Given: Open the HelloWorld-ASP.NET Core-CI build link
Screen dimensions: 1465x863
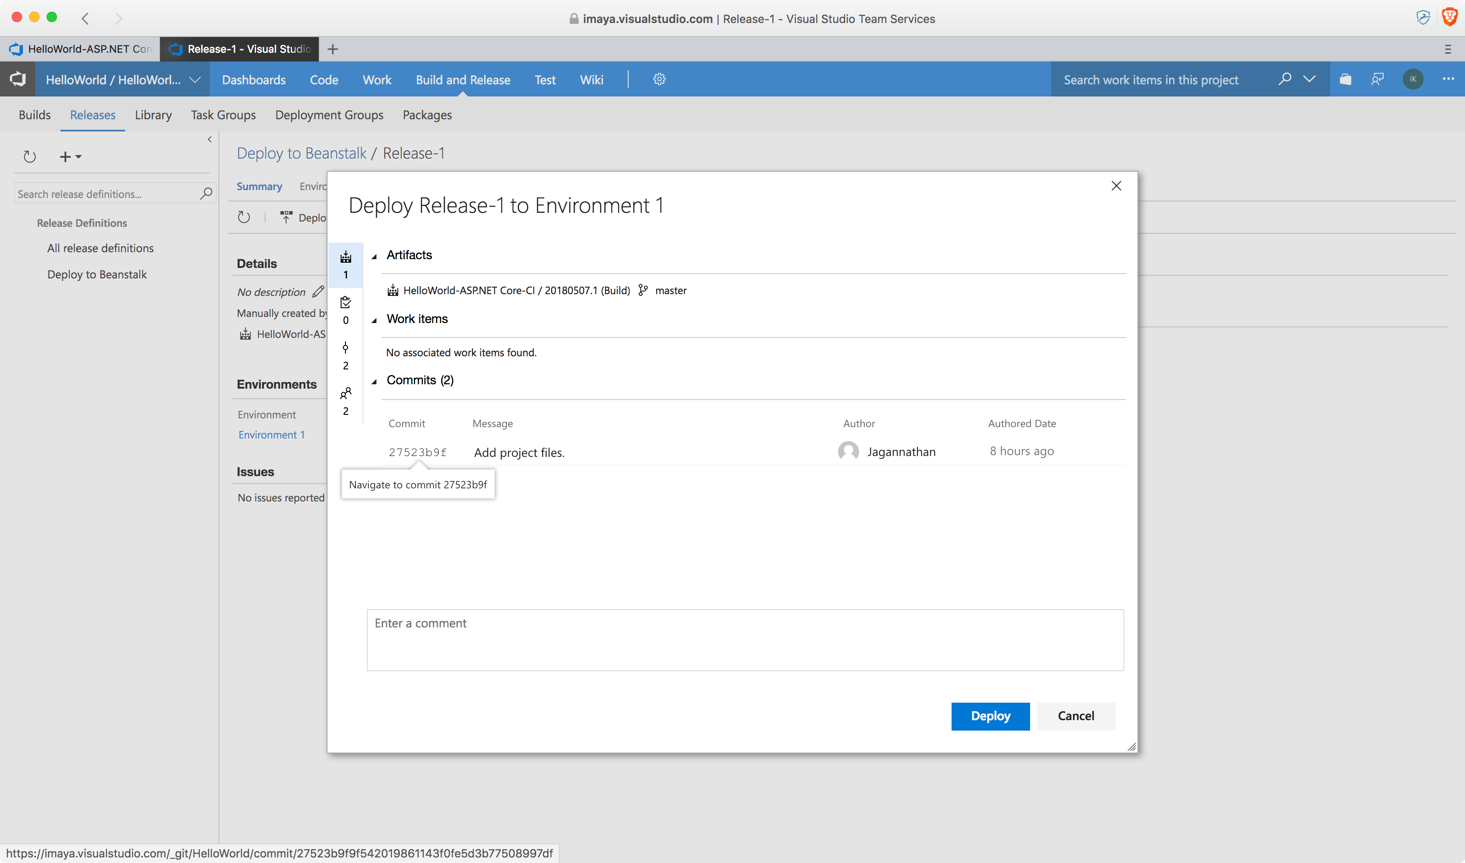Looking at the screenshot, I should tap(516, 290).
